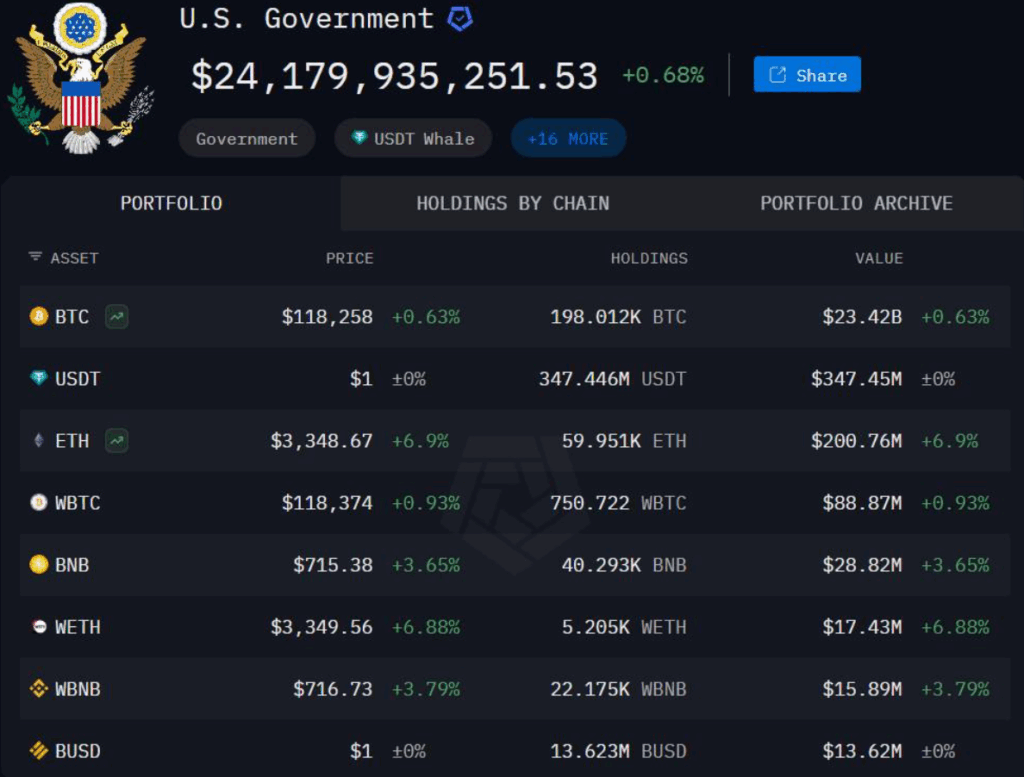Open the HOLDINGS BY CHAIN tab

click(513, 203)
